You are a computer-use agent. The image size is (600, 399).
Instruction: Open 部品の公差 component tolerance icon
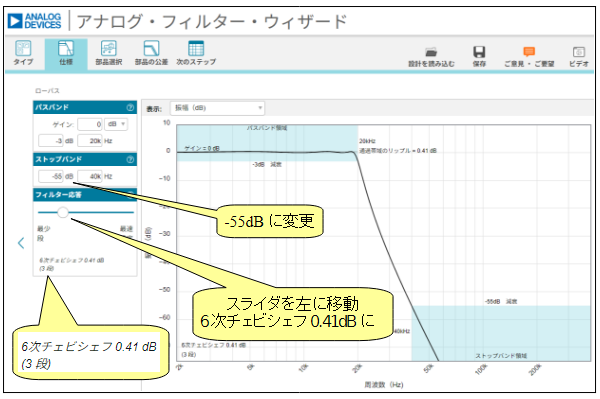(x=151, y=49)
